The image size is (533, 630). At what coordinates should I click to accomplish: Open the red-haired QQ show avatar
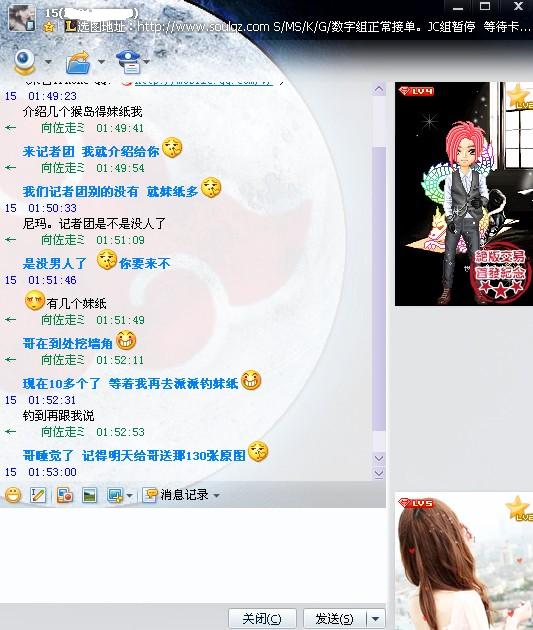click(x=464, y=194)
